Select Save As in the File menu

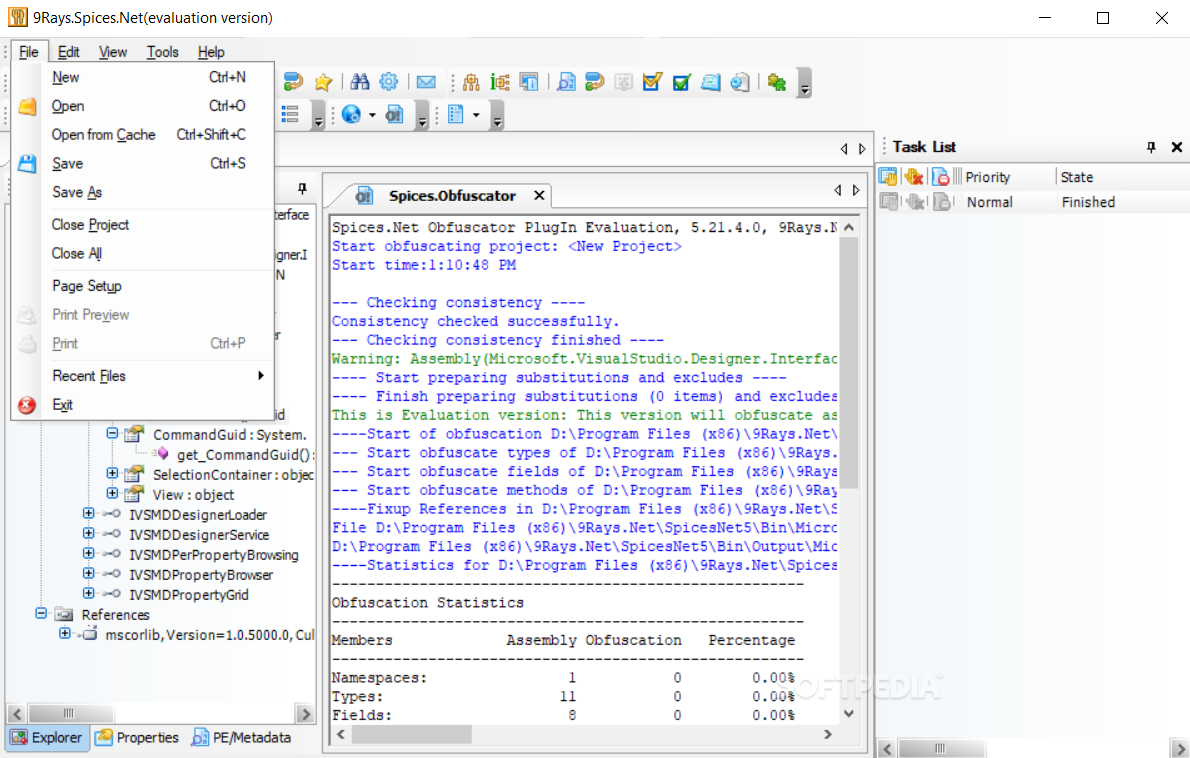143,193
